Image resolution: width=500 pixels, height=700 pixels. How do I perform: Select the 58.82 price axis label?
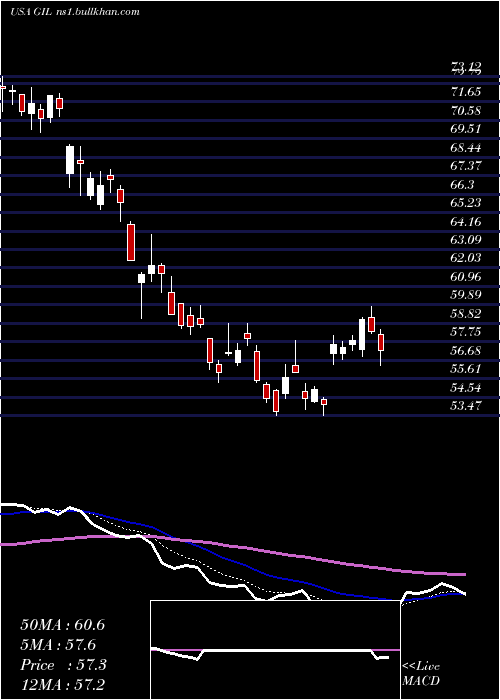point(466,314)
